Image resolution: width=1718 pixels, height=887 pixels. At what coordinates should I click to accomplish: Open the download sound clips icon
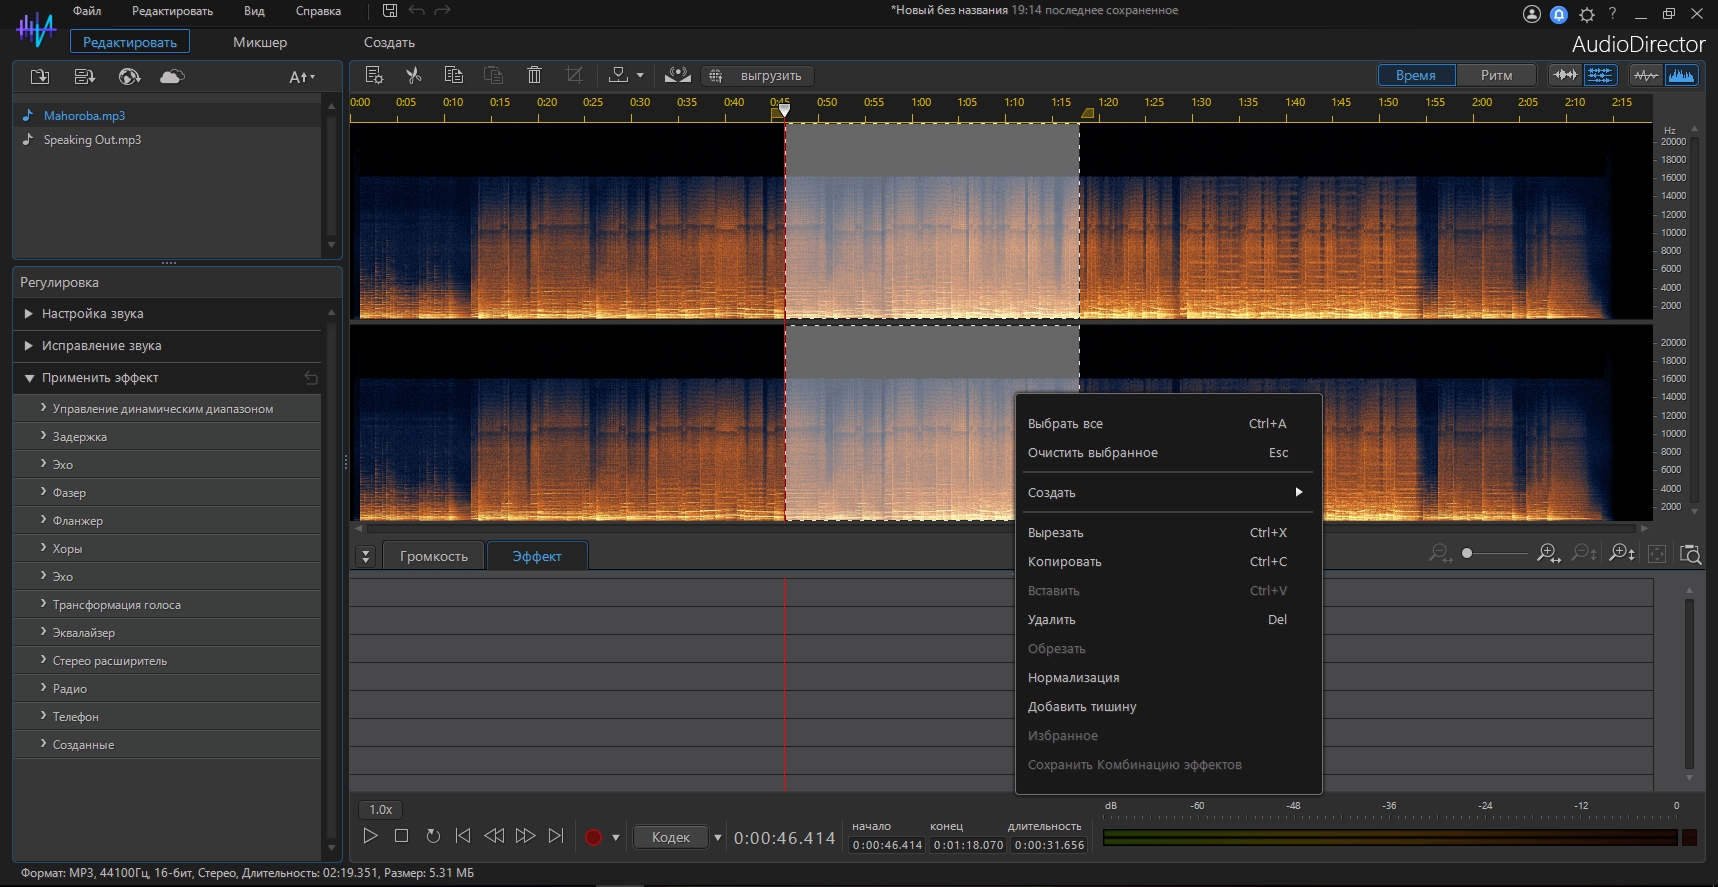tap(129, 77)
